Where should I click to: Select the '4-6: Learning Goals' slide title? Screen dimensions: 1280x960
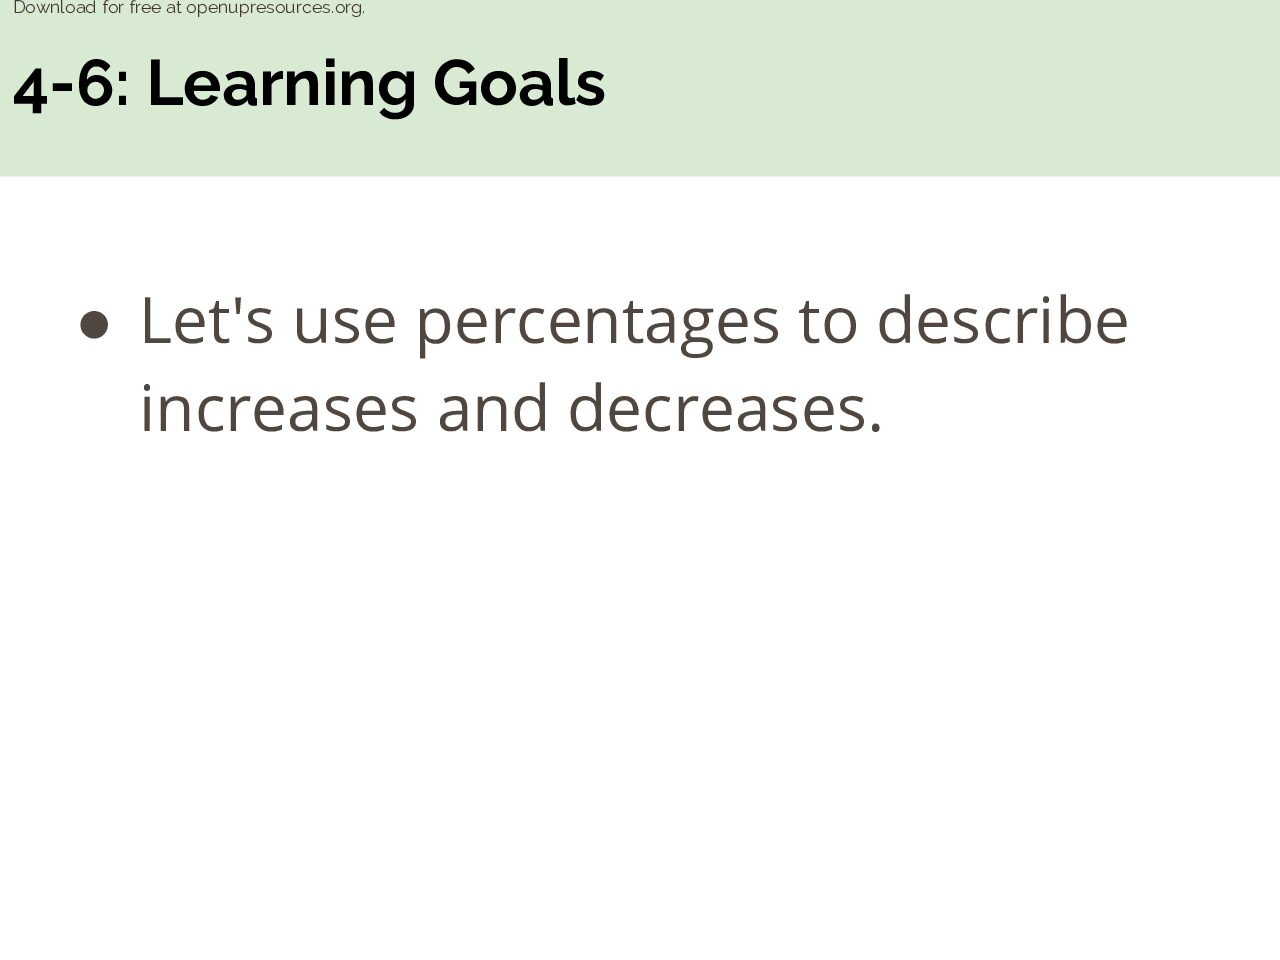tap(309, 84)
